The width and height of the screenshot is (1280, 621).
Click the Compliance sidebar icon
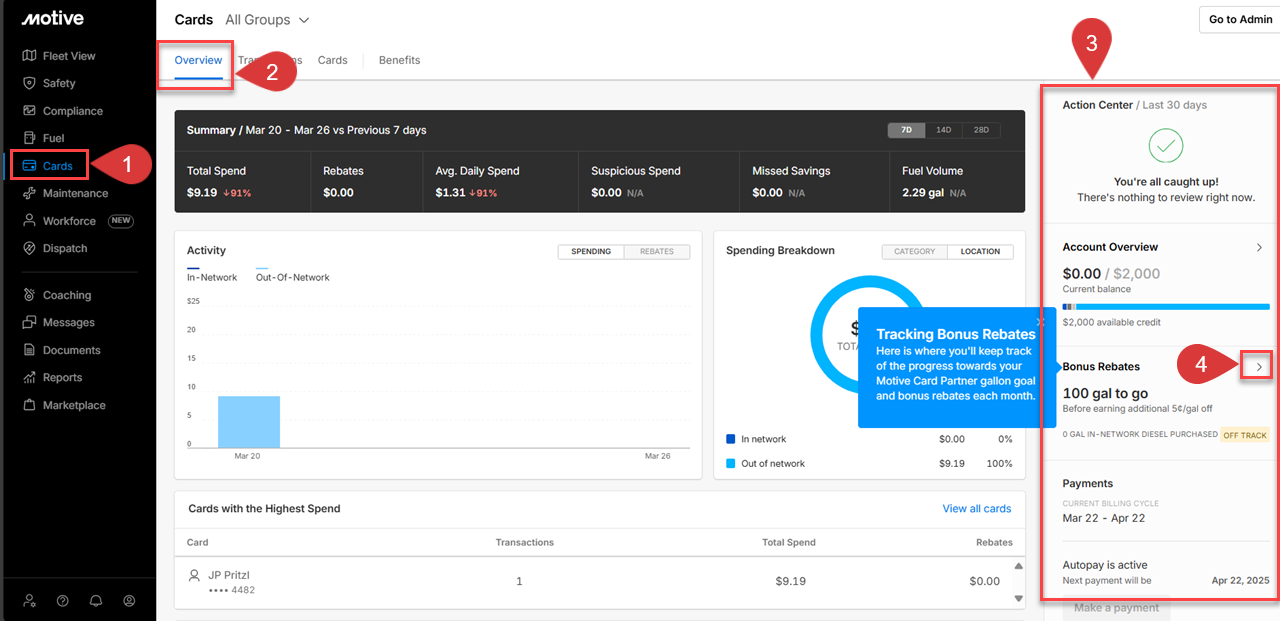(x=29, y=111)
